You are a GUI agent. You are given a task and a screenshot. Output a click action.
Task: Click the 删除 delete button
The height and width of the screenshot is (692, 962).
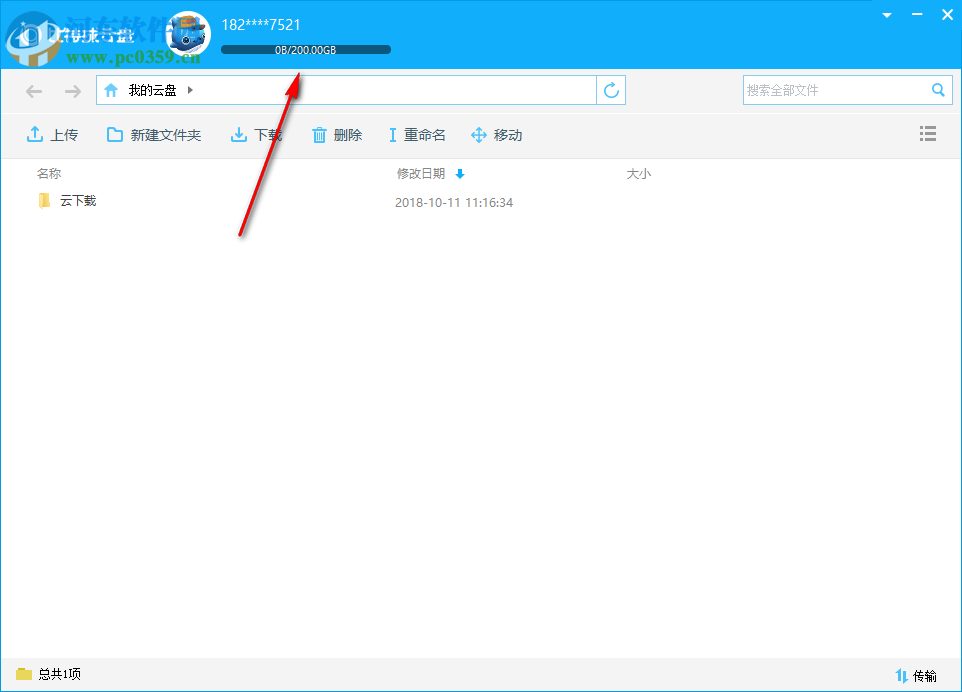(337, 134)
